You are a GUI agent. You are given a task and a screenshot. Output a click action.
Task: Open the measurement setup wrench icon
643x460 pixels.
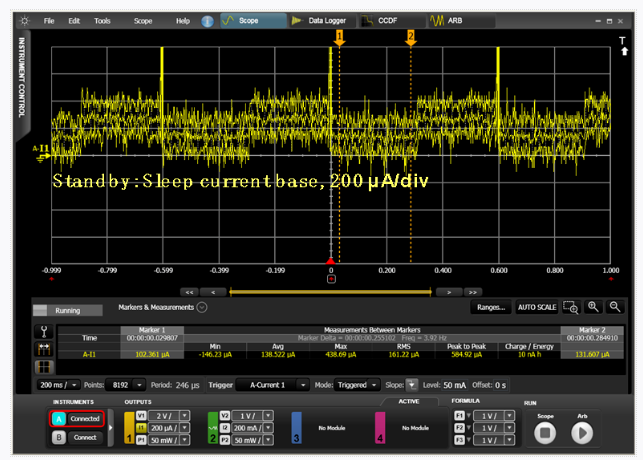tap(44, 331)
